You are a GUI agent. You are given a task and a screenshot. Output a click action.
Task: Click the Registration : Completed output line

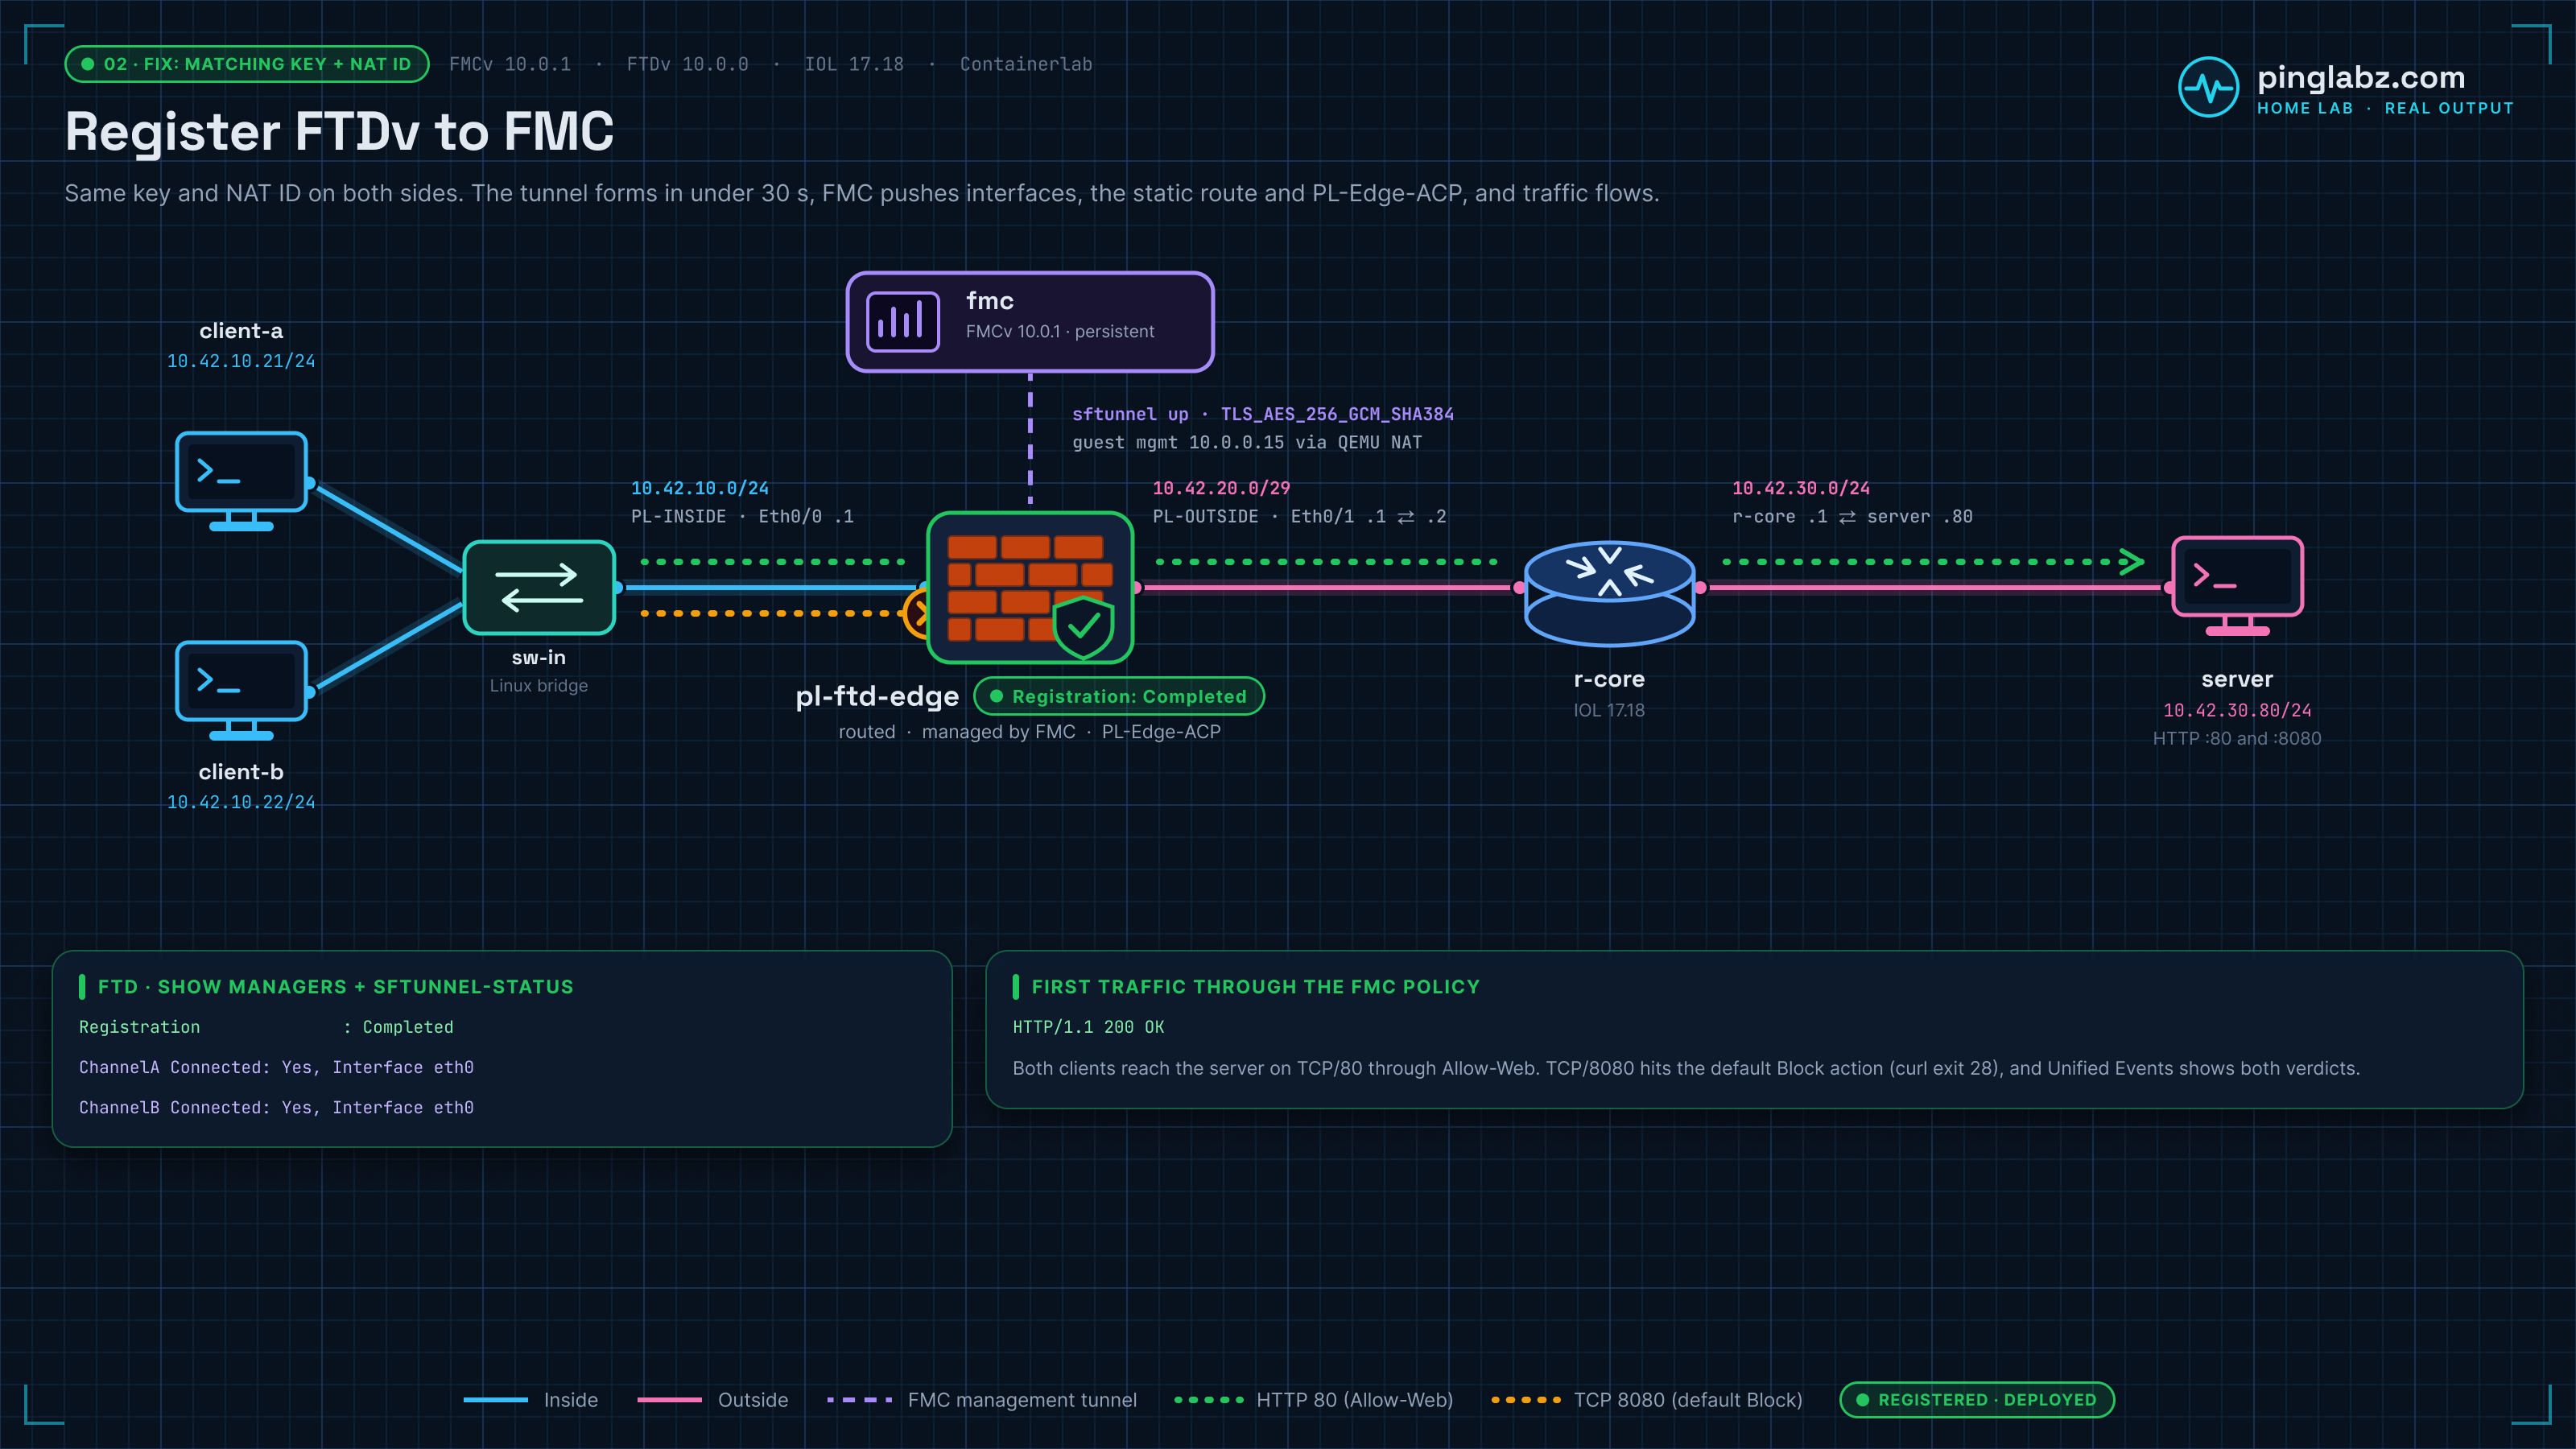[x=266, y=1027]
